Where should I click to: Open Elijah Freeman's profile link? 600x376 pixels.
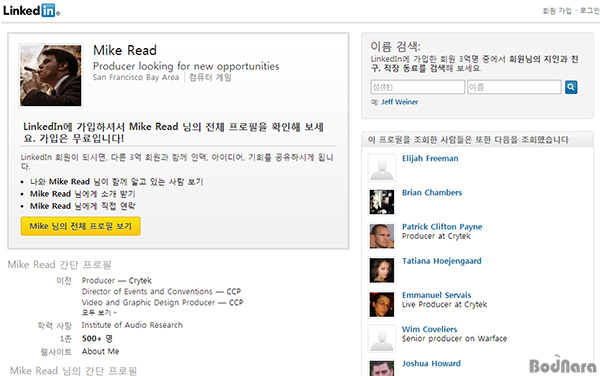point(430,158)
